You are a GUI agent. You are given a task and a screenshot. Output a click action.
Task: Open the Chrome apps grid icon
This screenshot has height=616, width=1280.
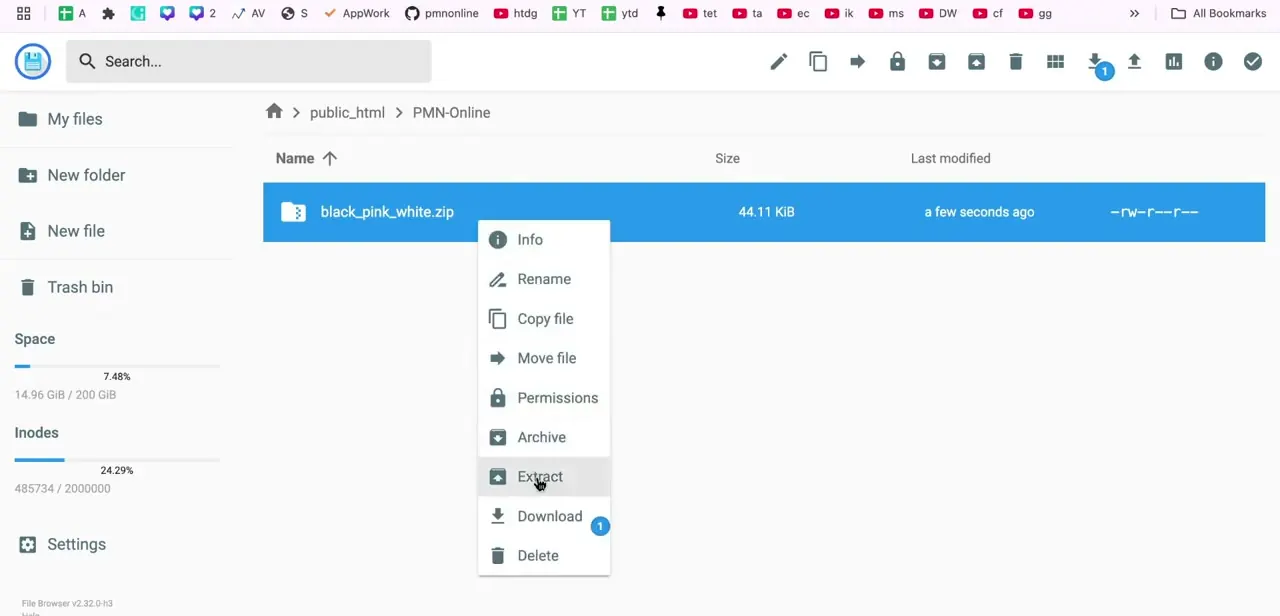(x=23, y=13)
